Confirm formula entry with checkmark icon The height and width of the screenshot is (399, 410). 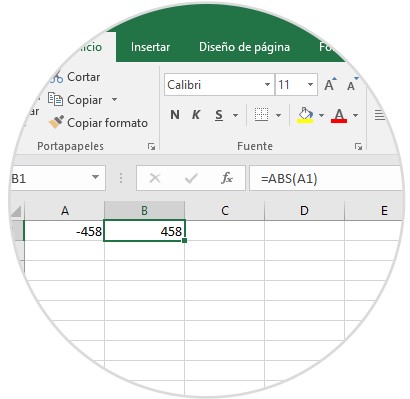click(x=191, y=178)
